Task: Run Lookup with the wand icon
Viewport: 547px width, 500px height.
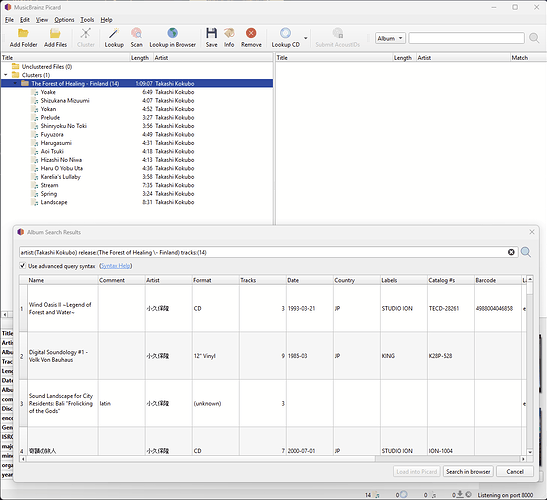Action: coord(114,33)
